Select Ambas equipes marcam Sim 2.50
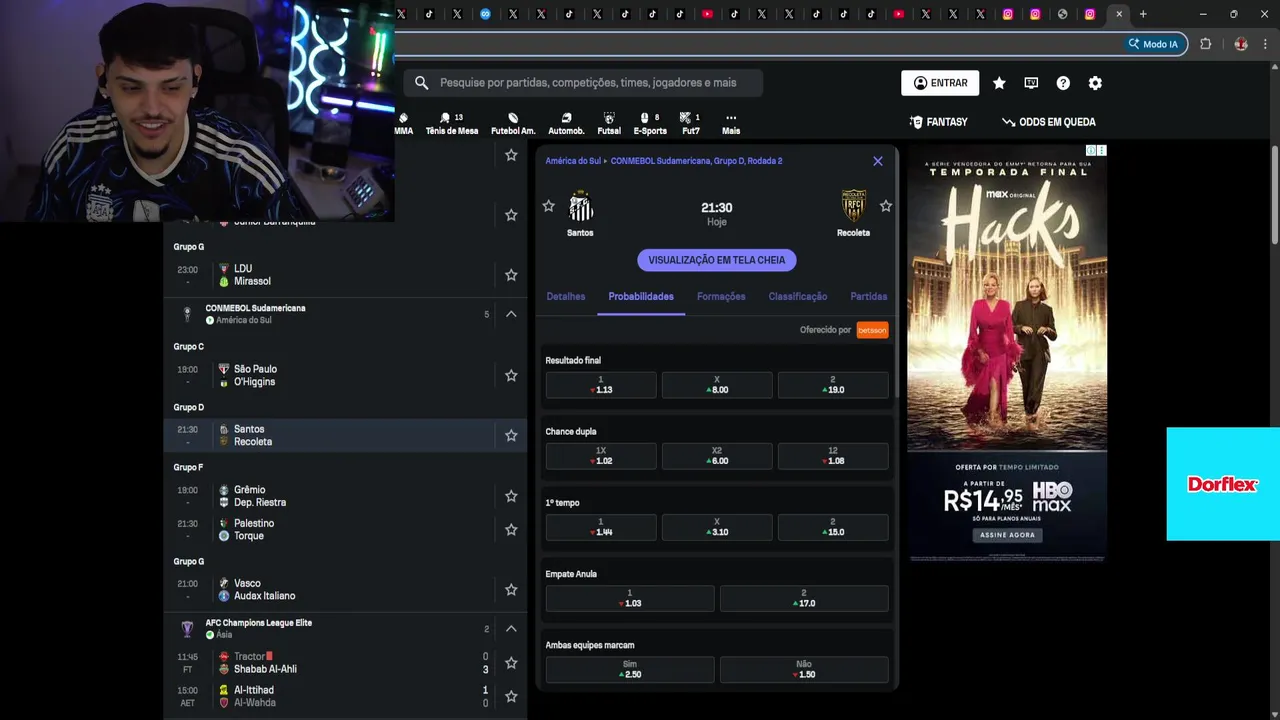The height and width of the screenshot is (720, 1280). point(630,669)
